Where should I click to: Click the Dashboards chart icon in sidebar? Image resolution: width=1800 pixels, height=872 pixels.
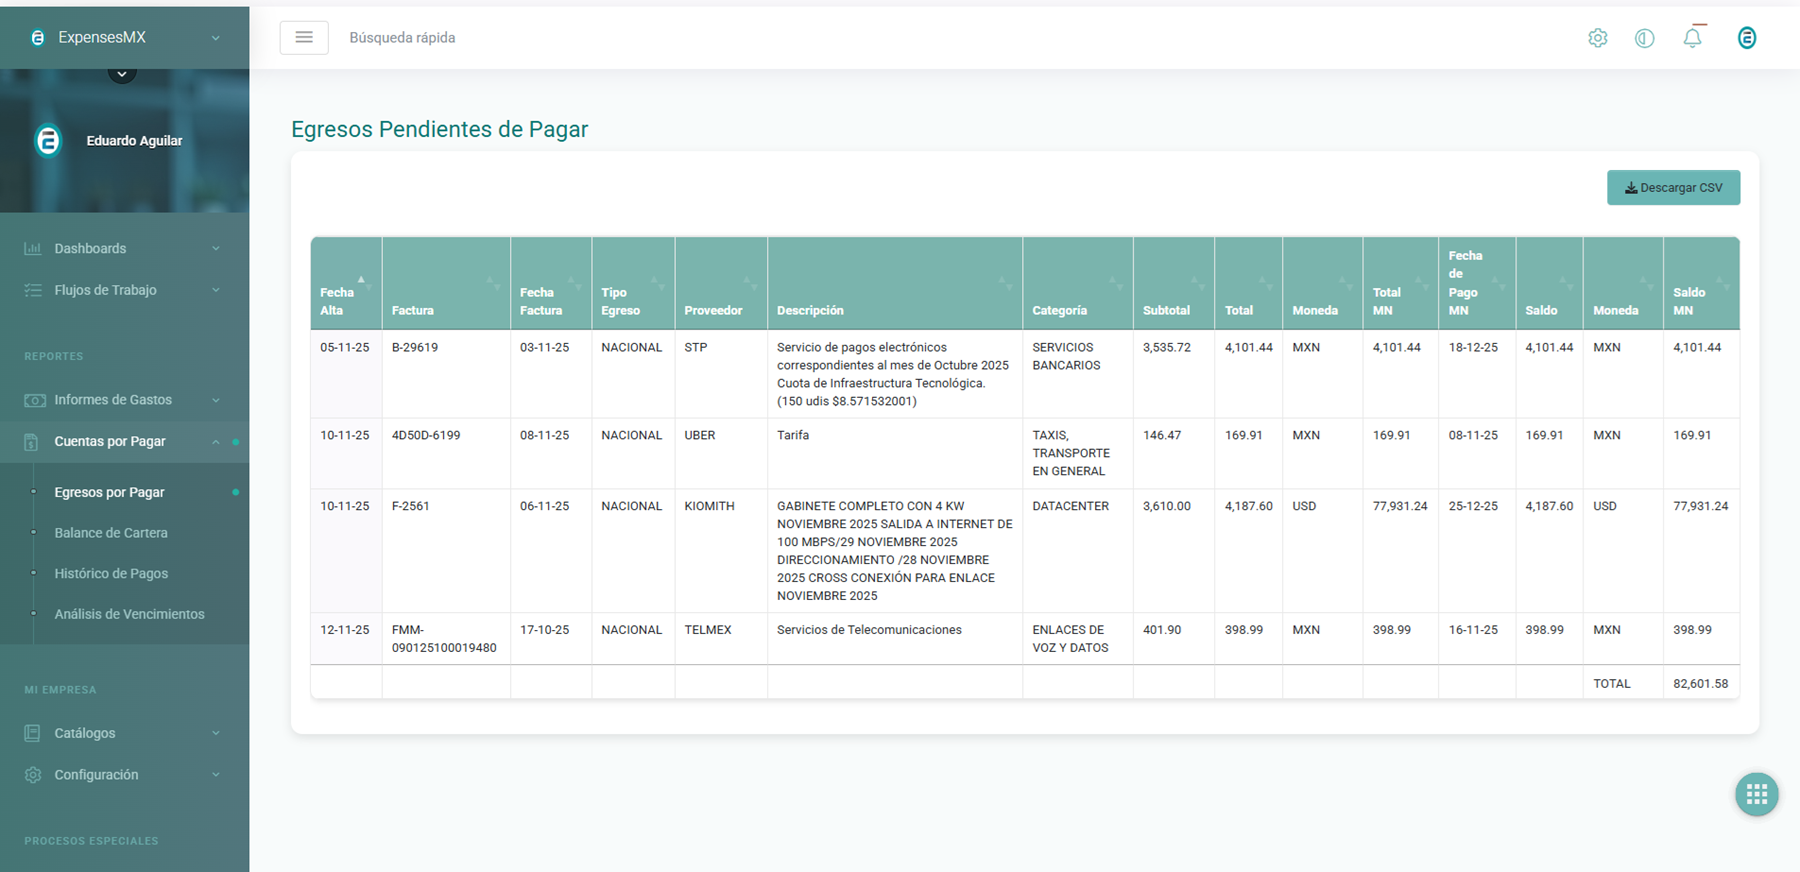click(33, 248)
